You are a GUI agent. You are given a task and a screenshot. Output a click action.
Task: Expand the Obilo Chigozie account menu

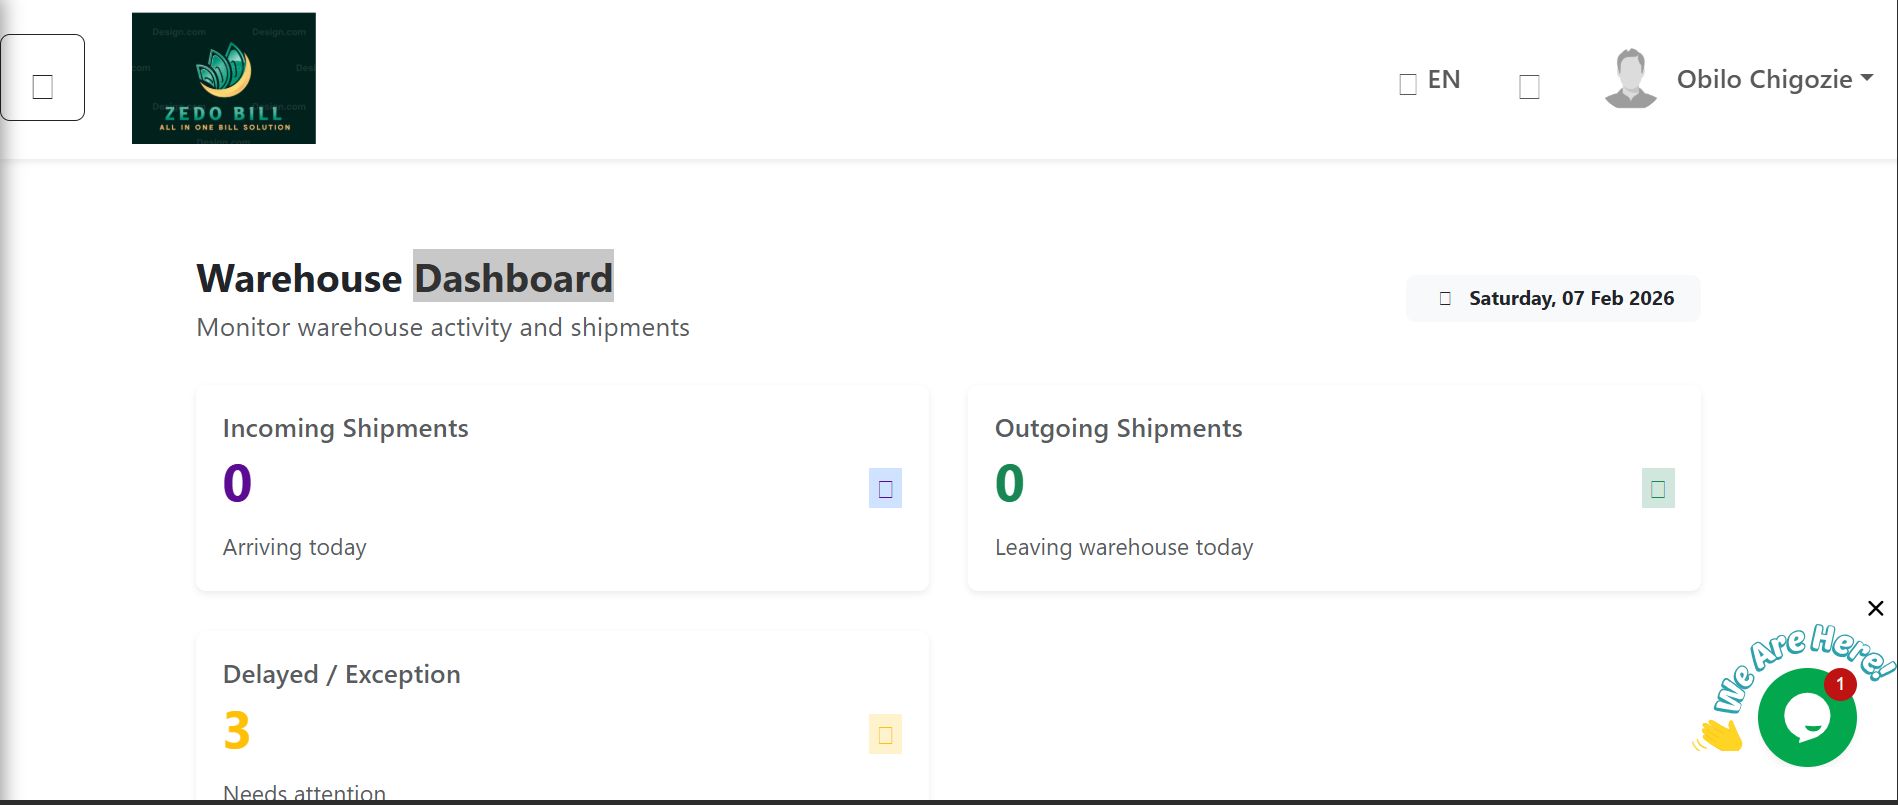1764,80
